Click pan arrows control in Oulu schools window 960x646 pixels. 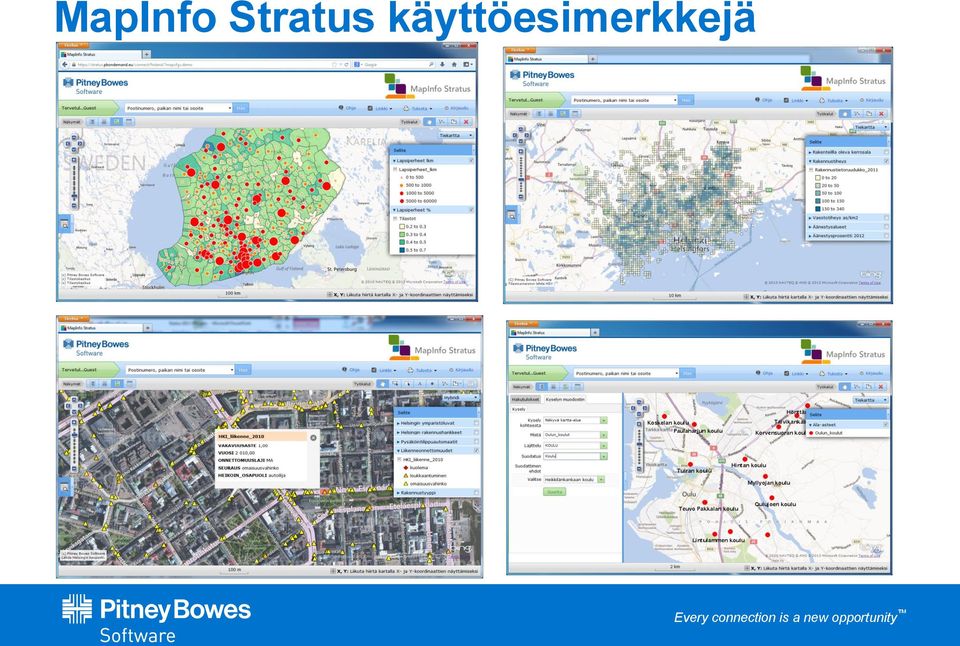point(639,408)
